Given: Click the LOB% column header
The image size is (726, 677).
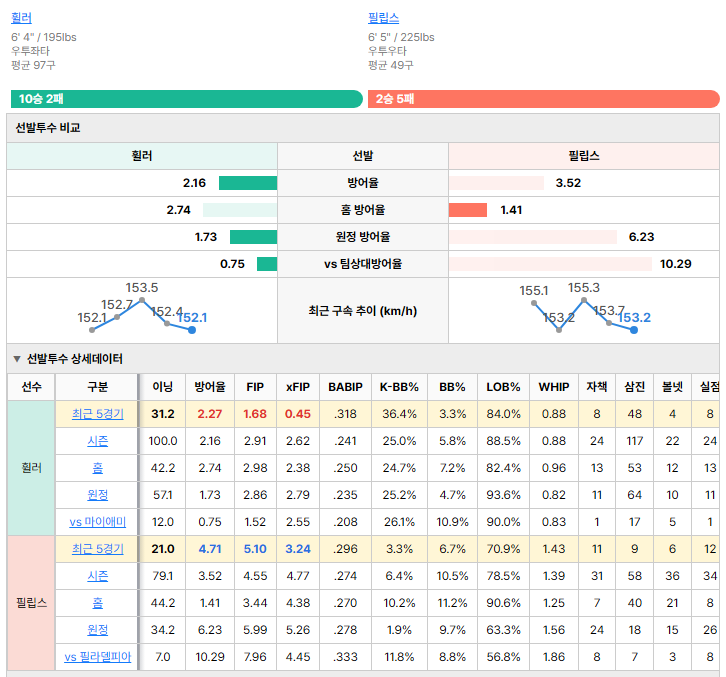Looking at the screenshot, I should [503, 387].
